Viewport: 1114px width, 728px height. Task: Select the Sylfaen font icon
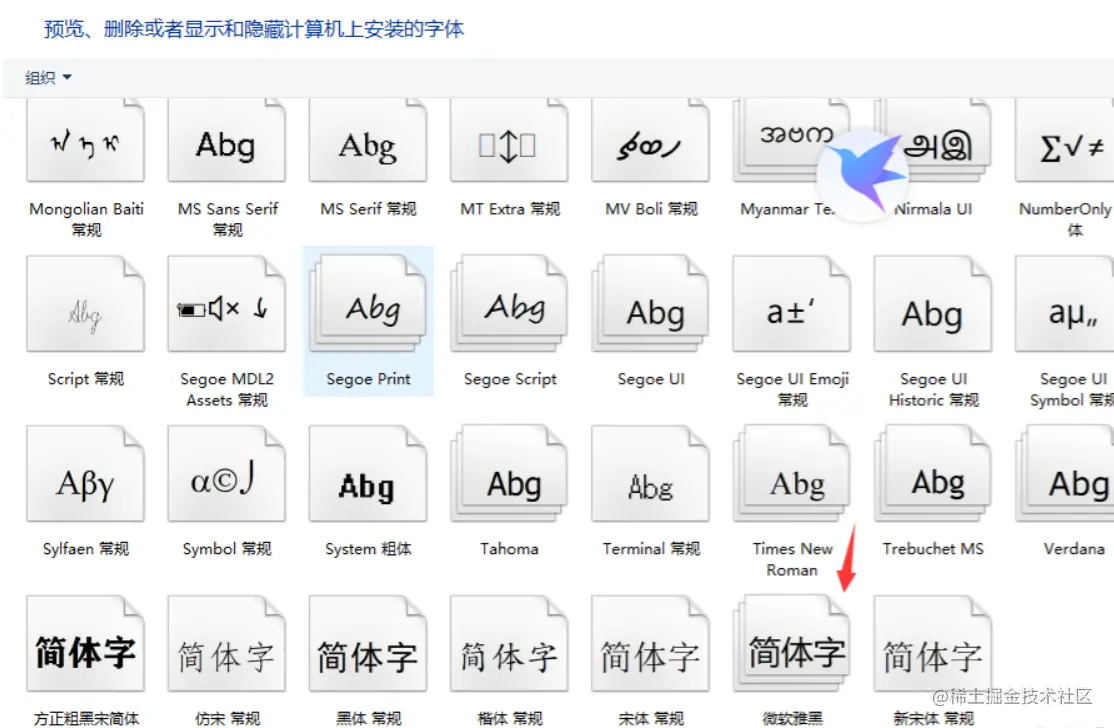coord(86,474)
